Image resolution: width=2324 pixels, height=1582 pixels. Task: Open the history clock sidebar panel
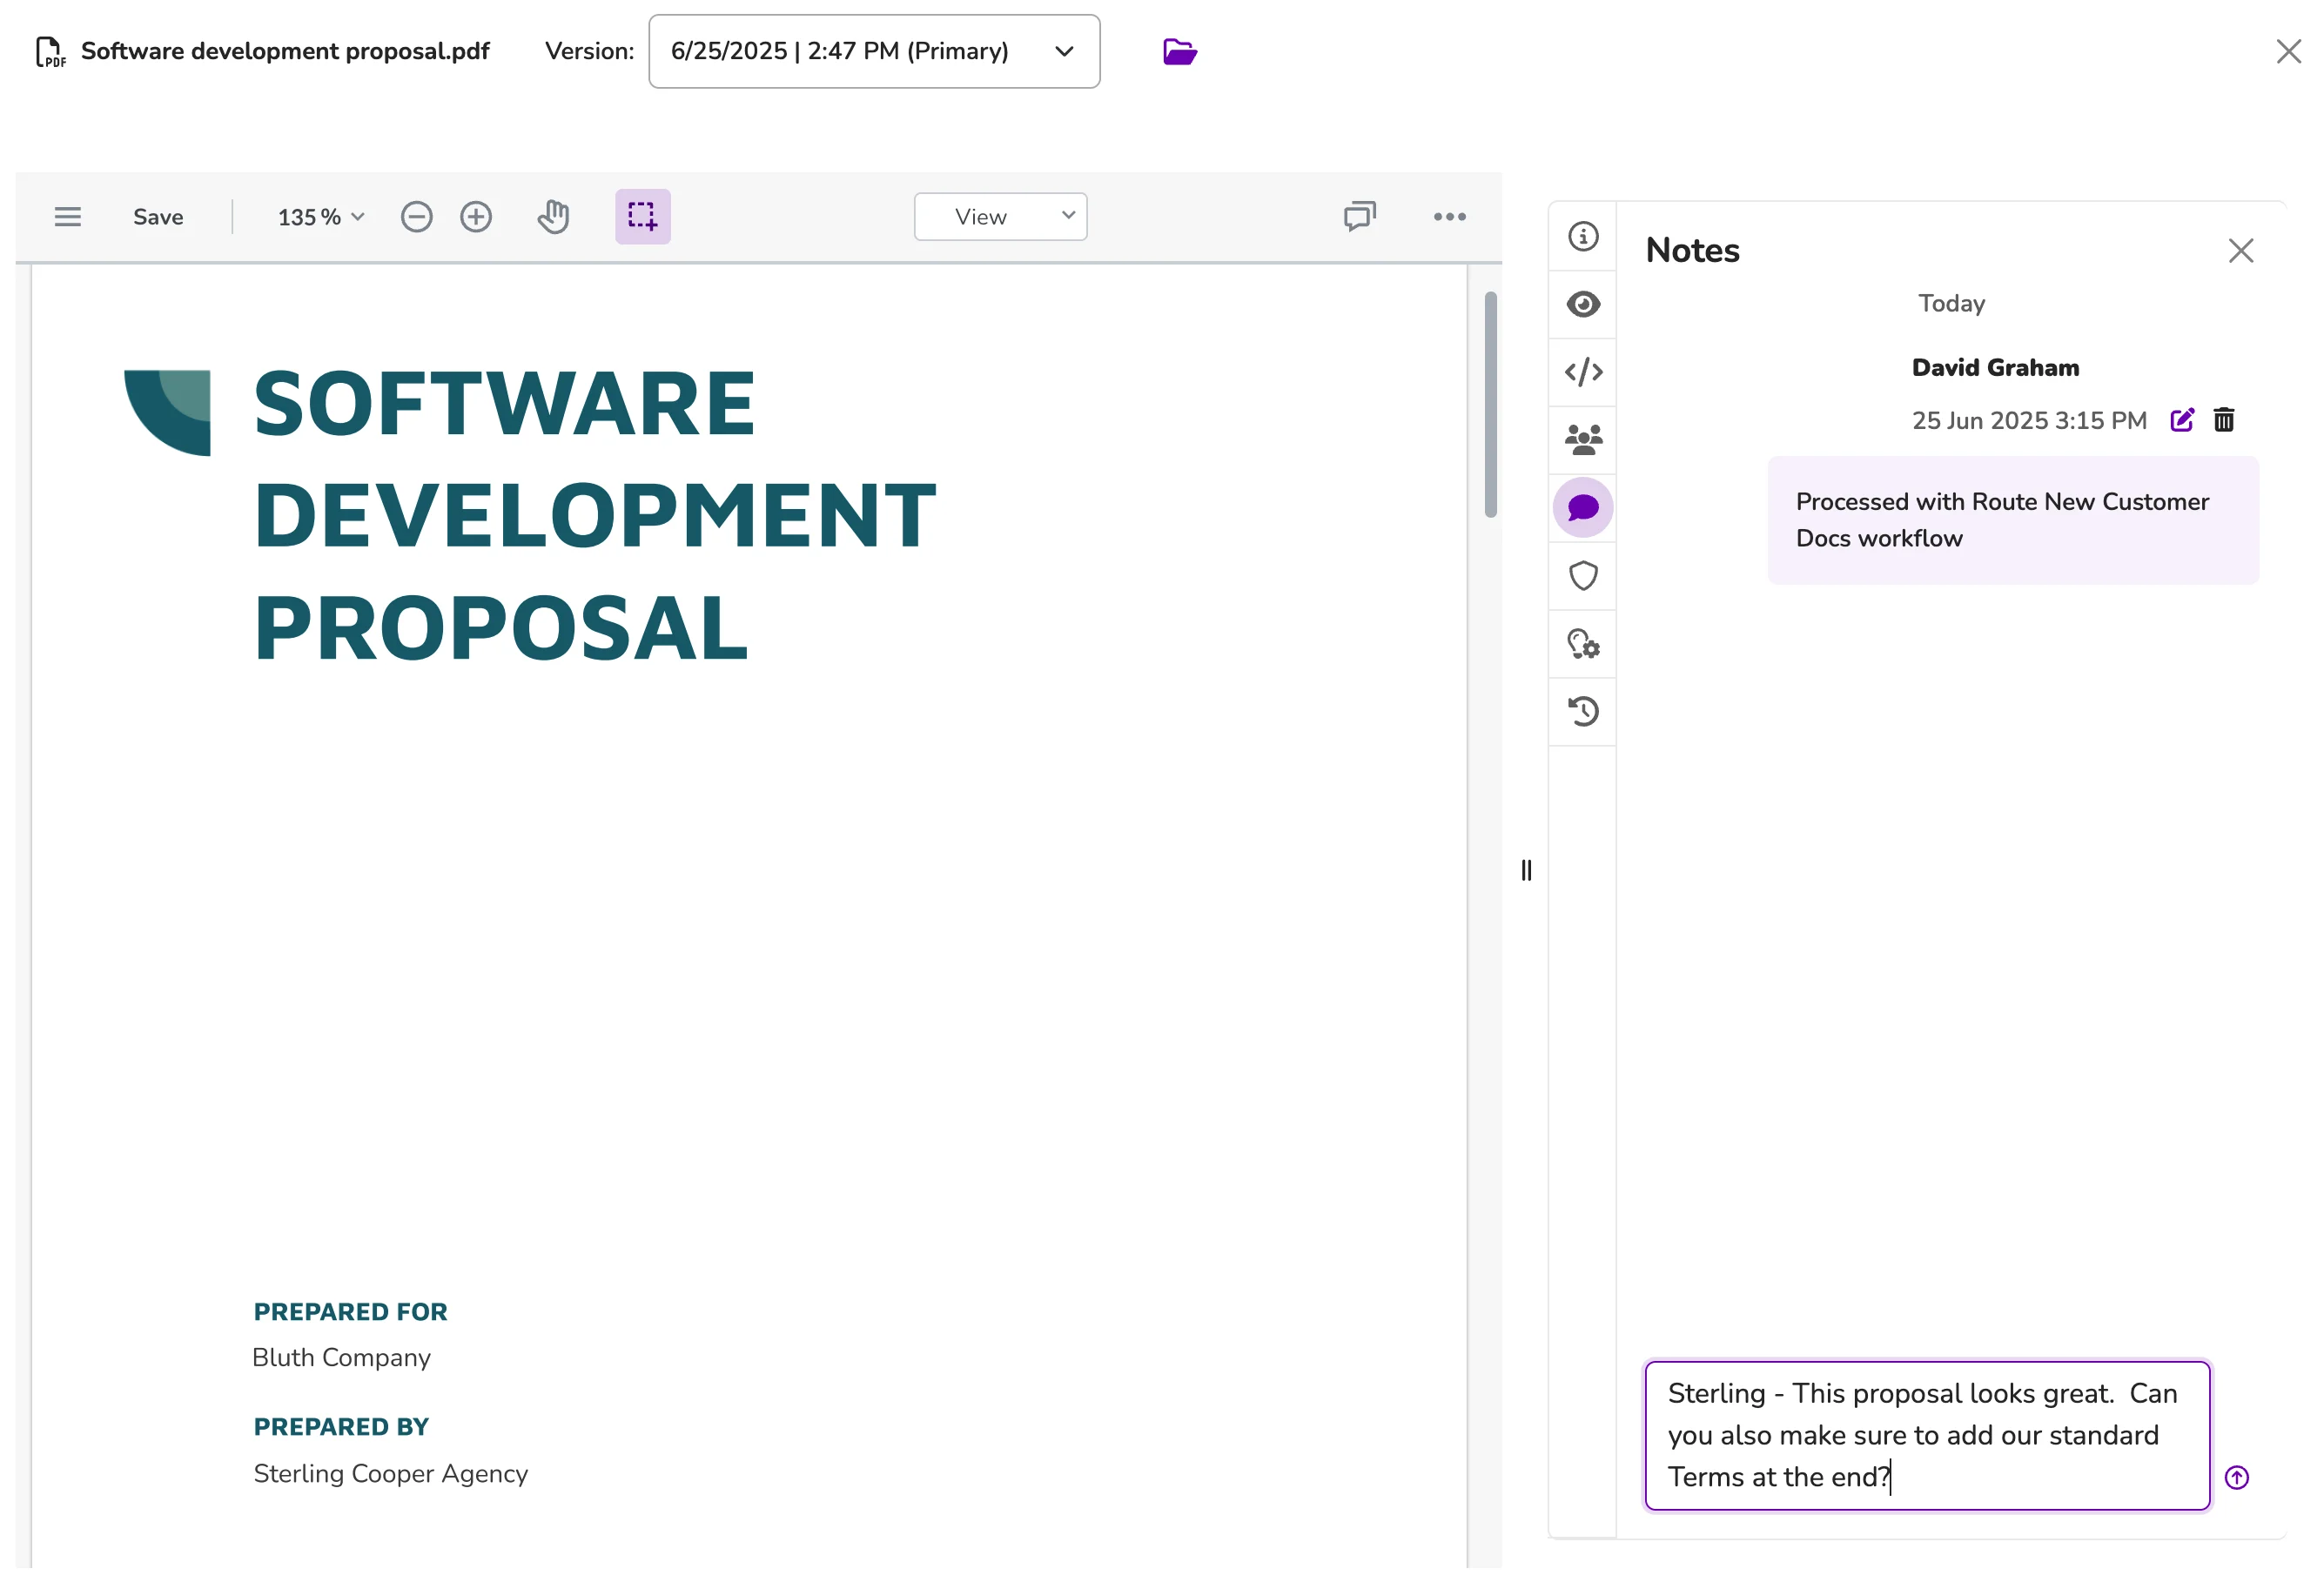pyautogui.click(x=1583, y=712)
